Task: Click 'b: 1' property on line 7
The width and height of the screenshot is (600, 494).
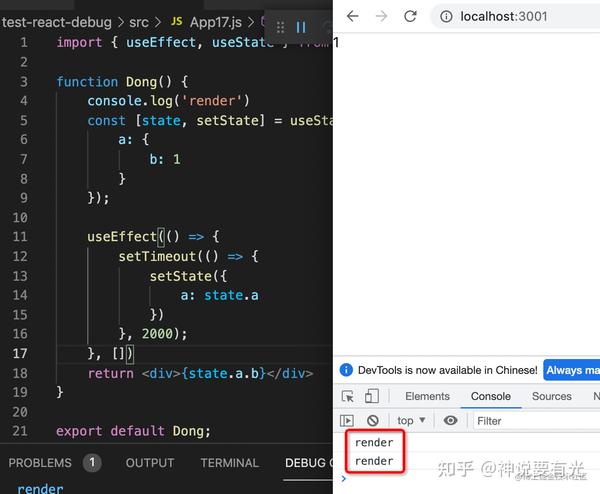Action: tap(165, 159)
